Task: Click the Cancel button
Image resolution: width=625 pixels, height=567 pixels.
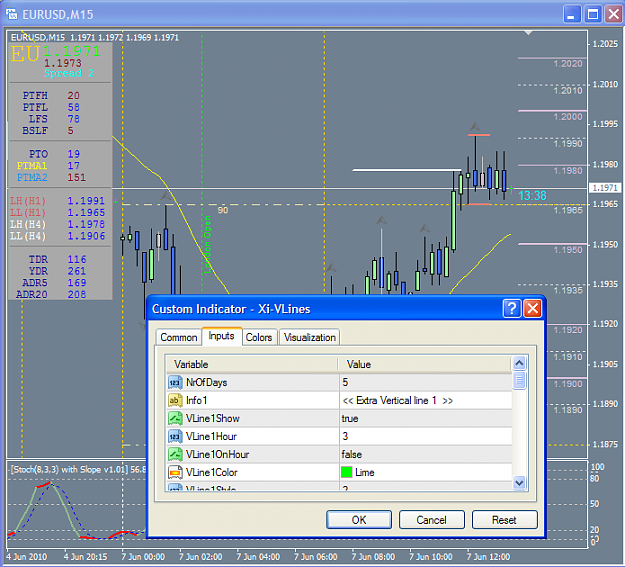Action: pyautogui.click(x=432, y=520)
